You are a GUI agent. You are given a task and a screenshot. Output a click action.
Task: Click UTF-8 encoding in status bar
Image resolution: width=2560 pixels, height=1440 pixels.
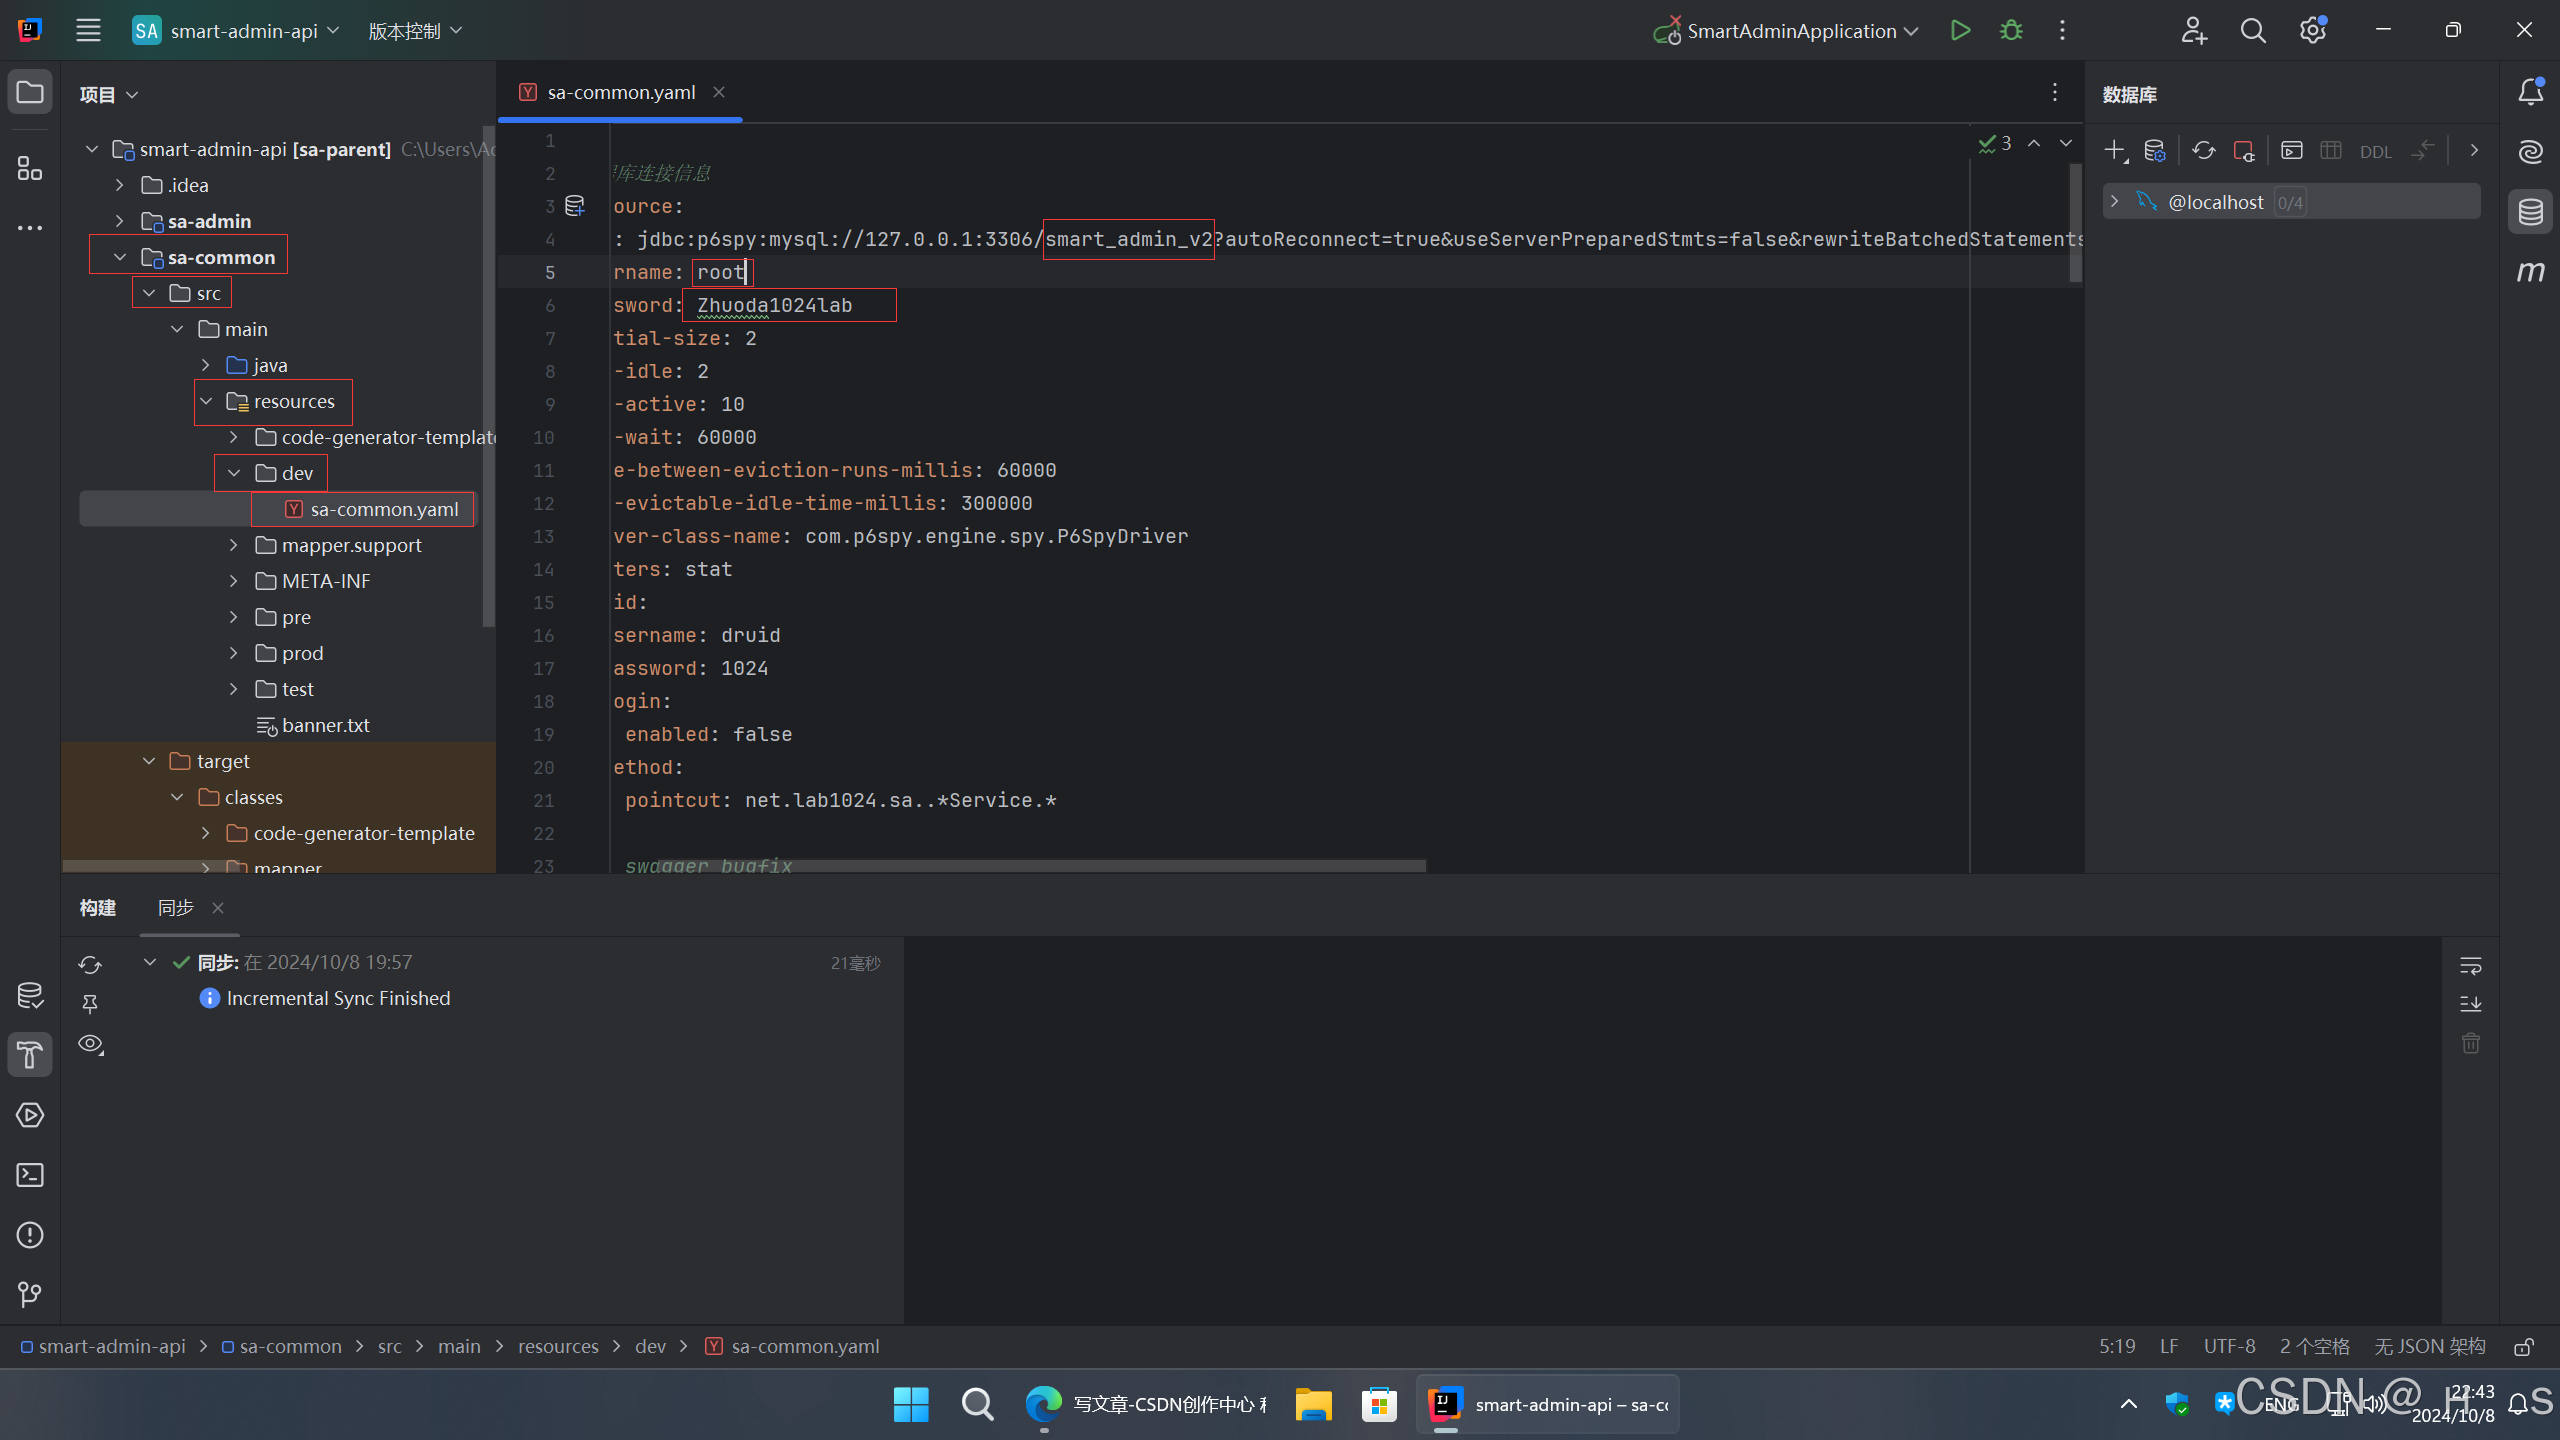[x=2229, y=1347]
